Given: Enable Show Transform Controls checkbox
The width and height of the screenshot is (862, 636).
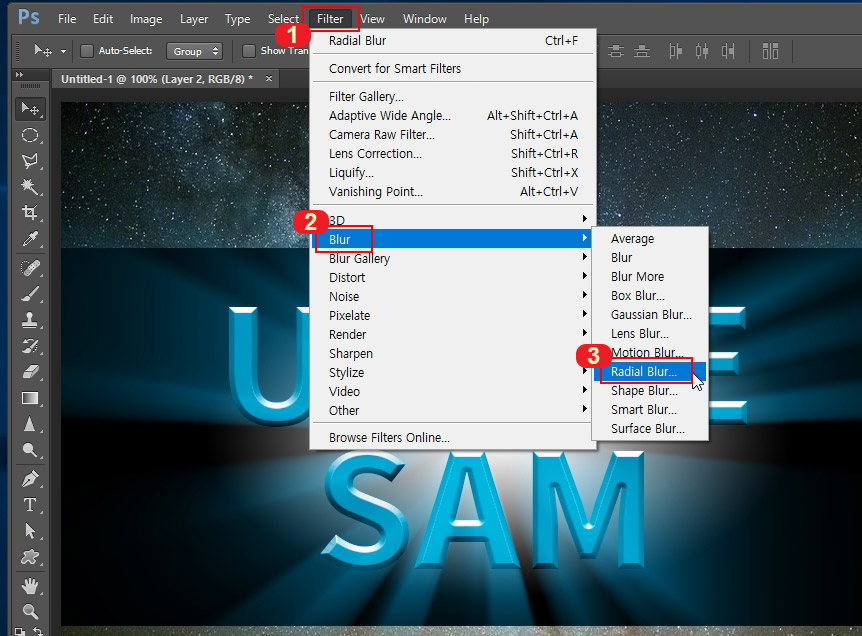Looking at the screenshot, I should point(249,51).
